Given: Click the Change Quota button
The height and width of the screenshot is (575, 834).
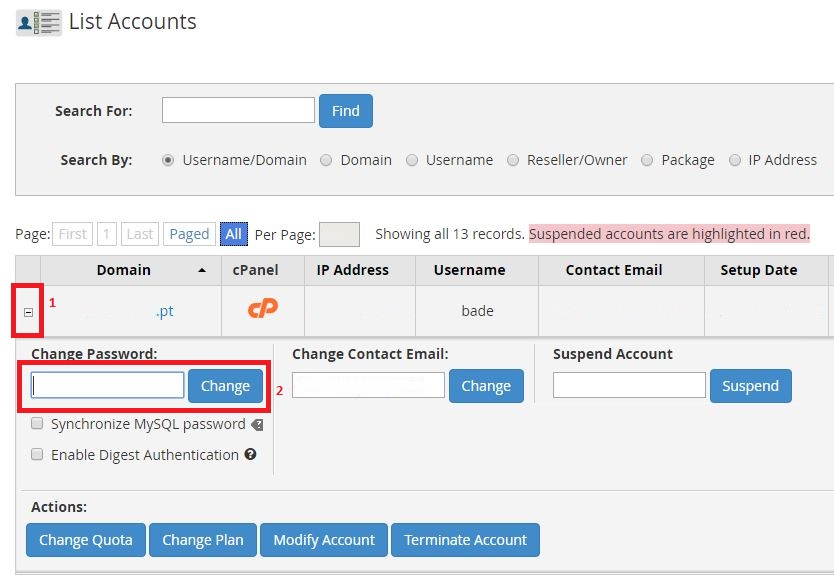Looking at the screenshot, I should tap(85, 540).
